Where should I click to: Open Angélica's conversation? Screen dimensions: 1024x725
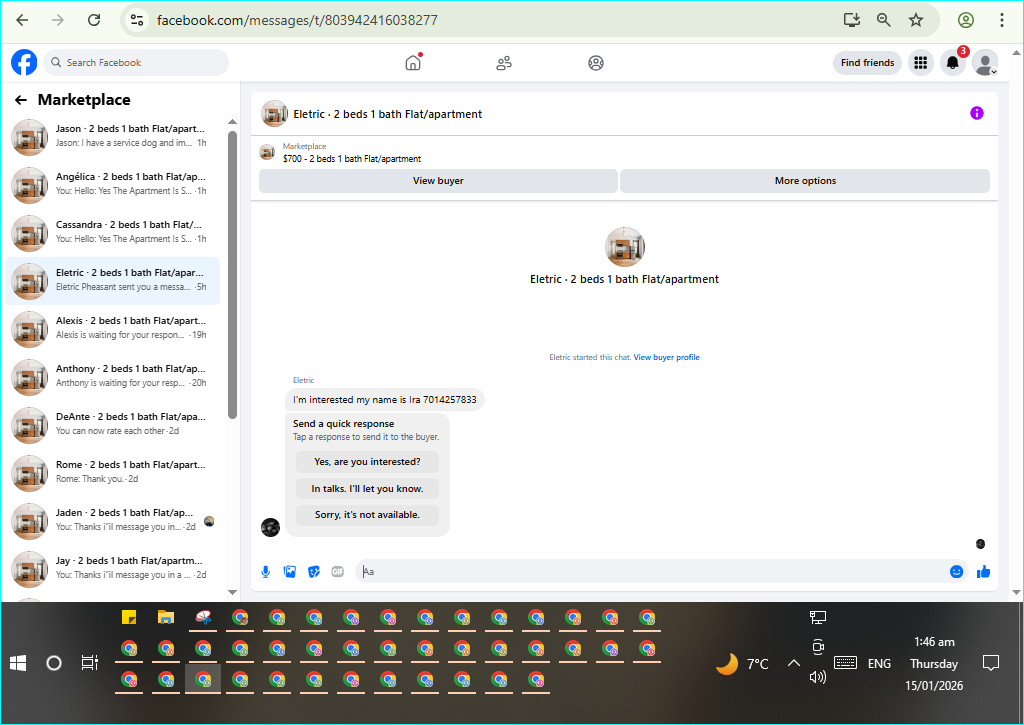click(x=112, y=185)
